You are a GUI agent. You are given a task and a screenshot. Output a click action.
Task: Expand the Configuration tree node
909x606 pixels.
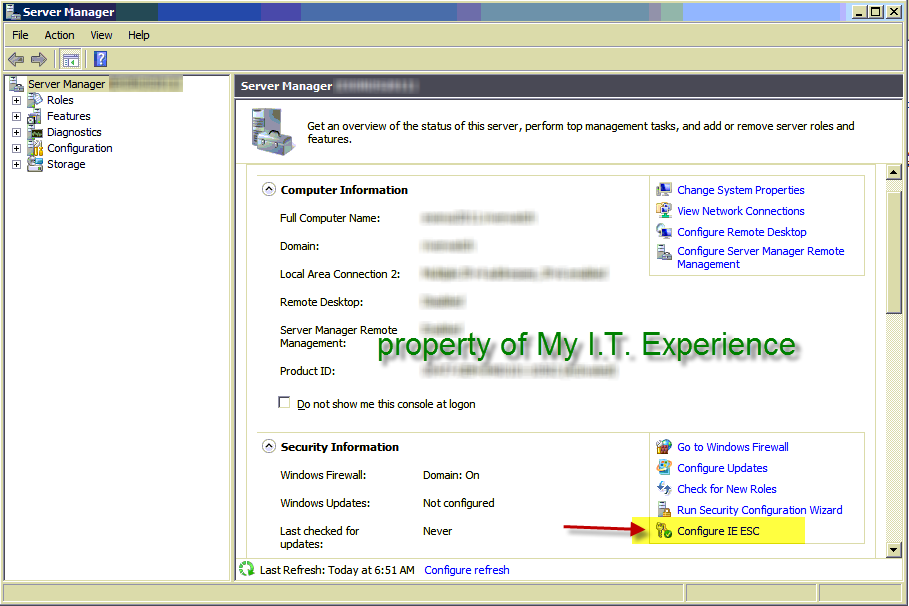click(16, 148)
